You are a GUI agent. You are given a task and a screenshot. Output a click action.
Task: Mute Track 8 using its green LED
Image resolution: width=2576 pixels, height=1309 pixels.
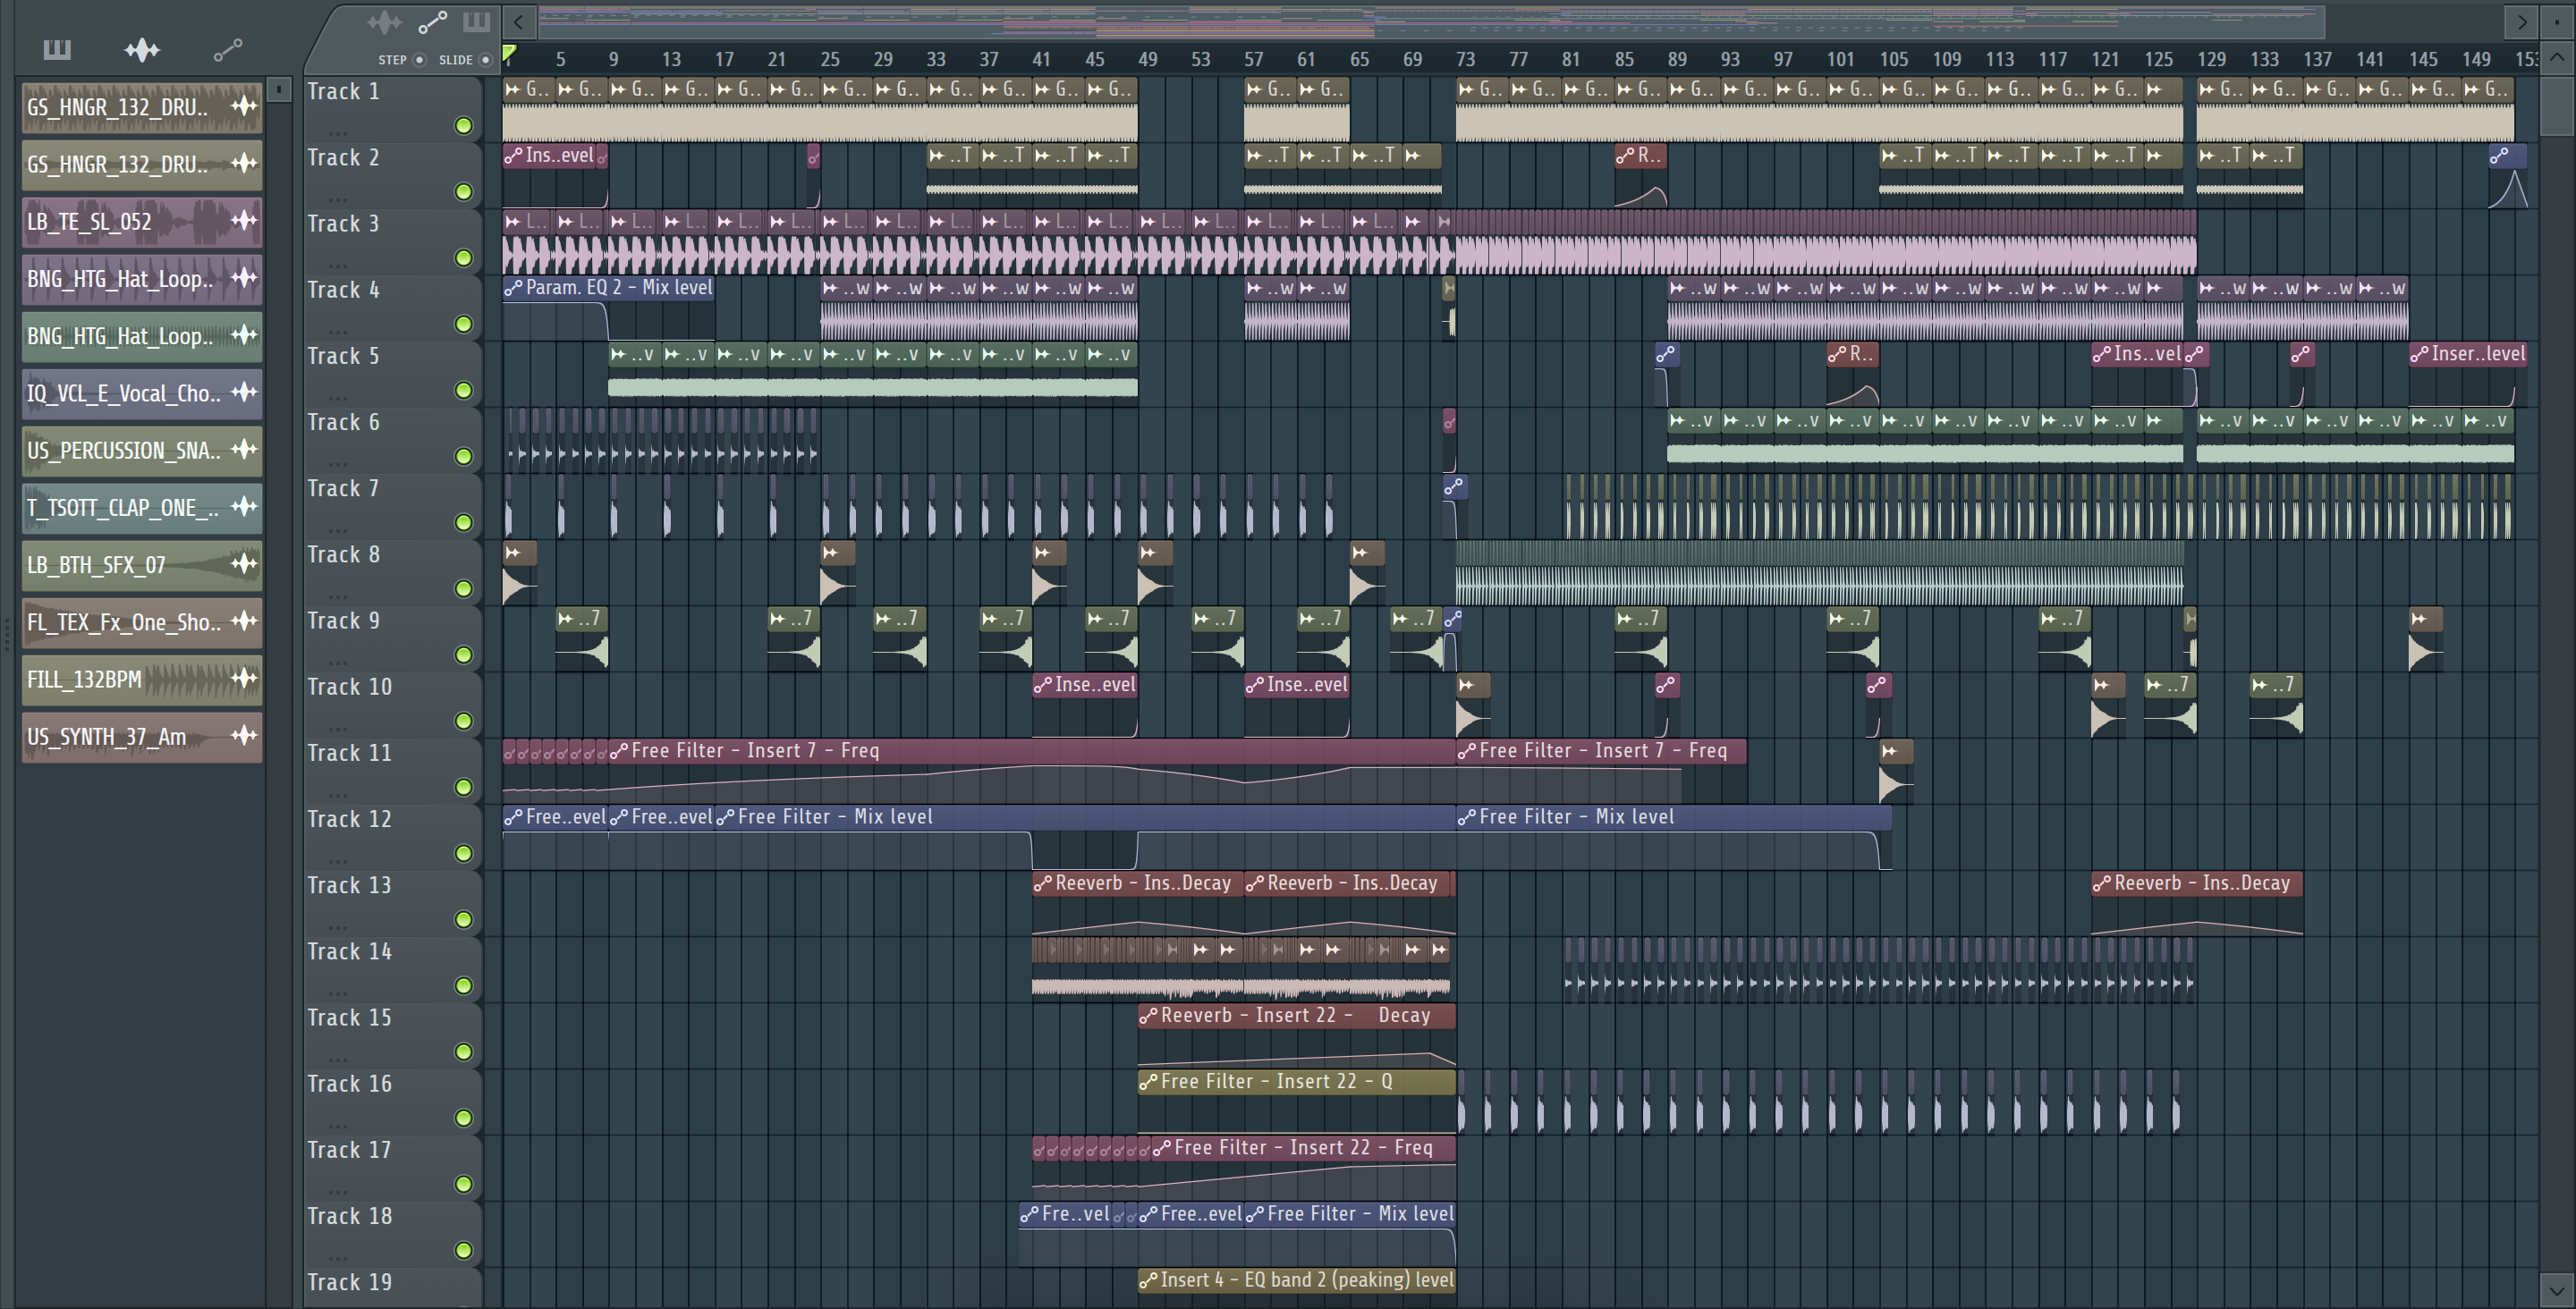pos(463,589)
